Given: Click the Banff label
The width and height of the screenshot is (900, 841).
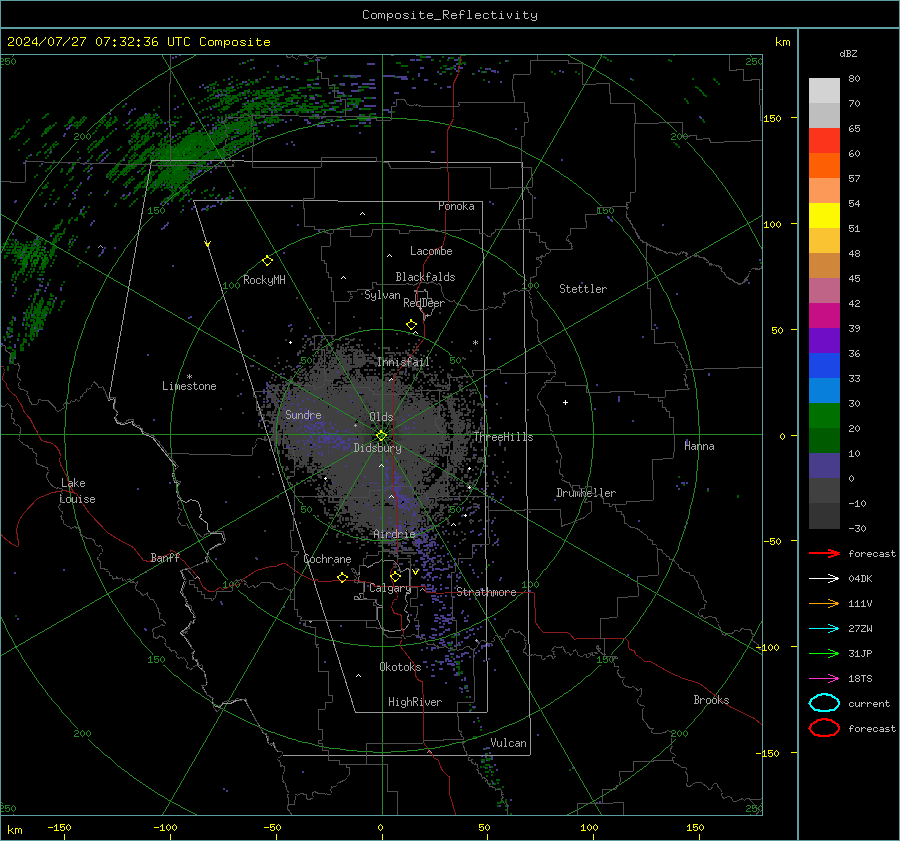Looking at the screenshot, I should 165,558.
